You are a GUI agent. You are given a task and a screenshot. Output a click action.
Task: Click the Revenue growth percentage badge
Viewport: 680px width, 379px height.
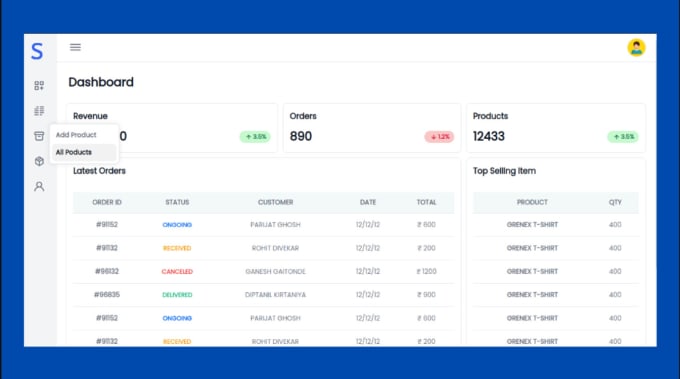pos(255,137)
